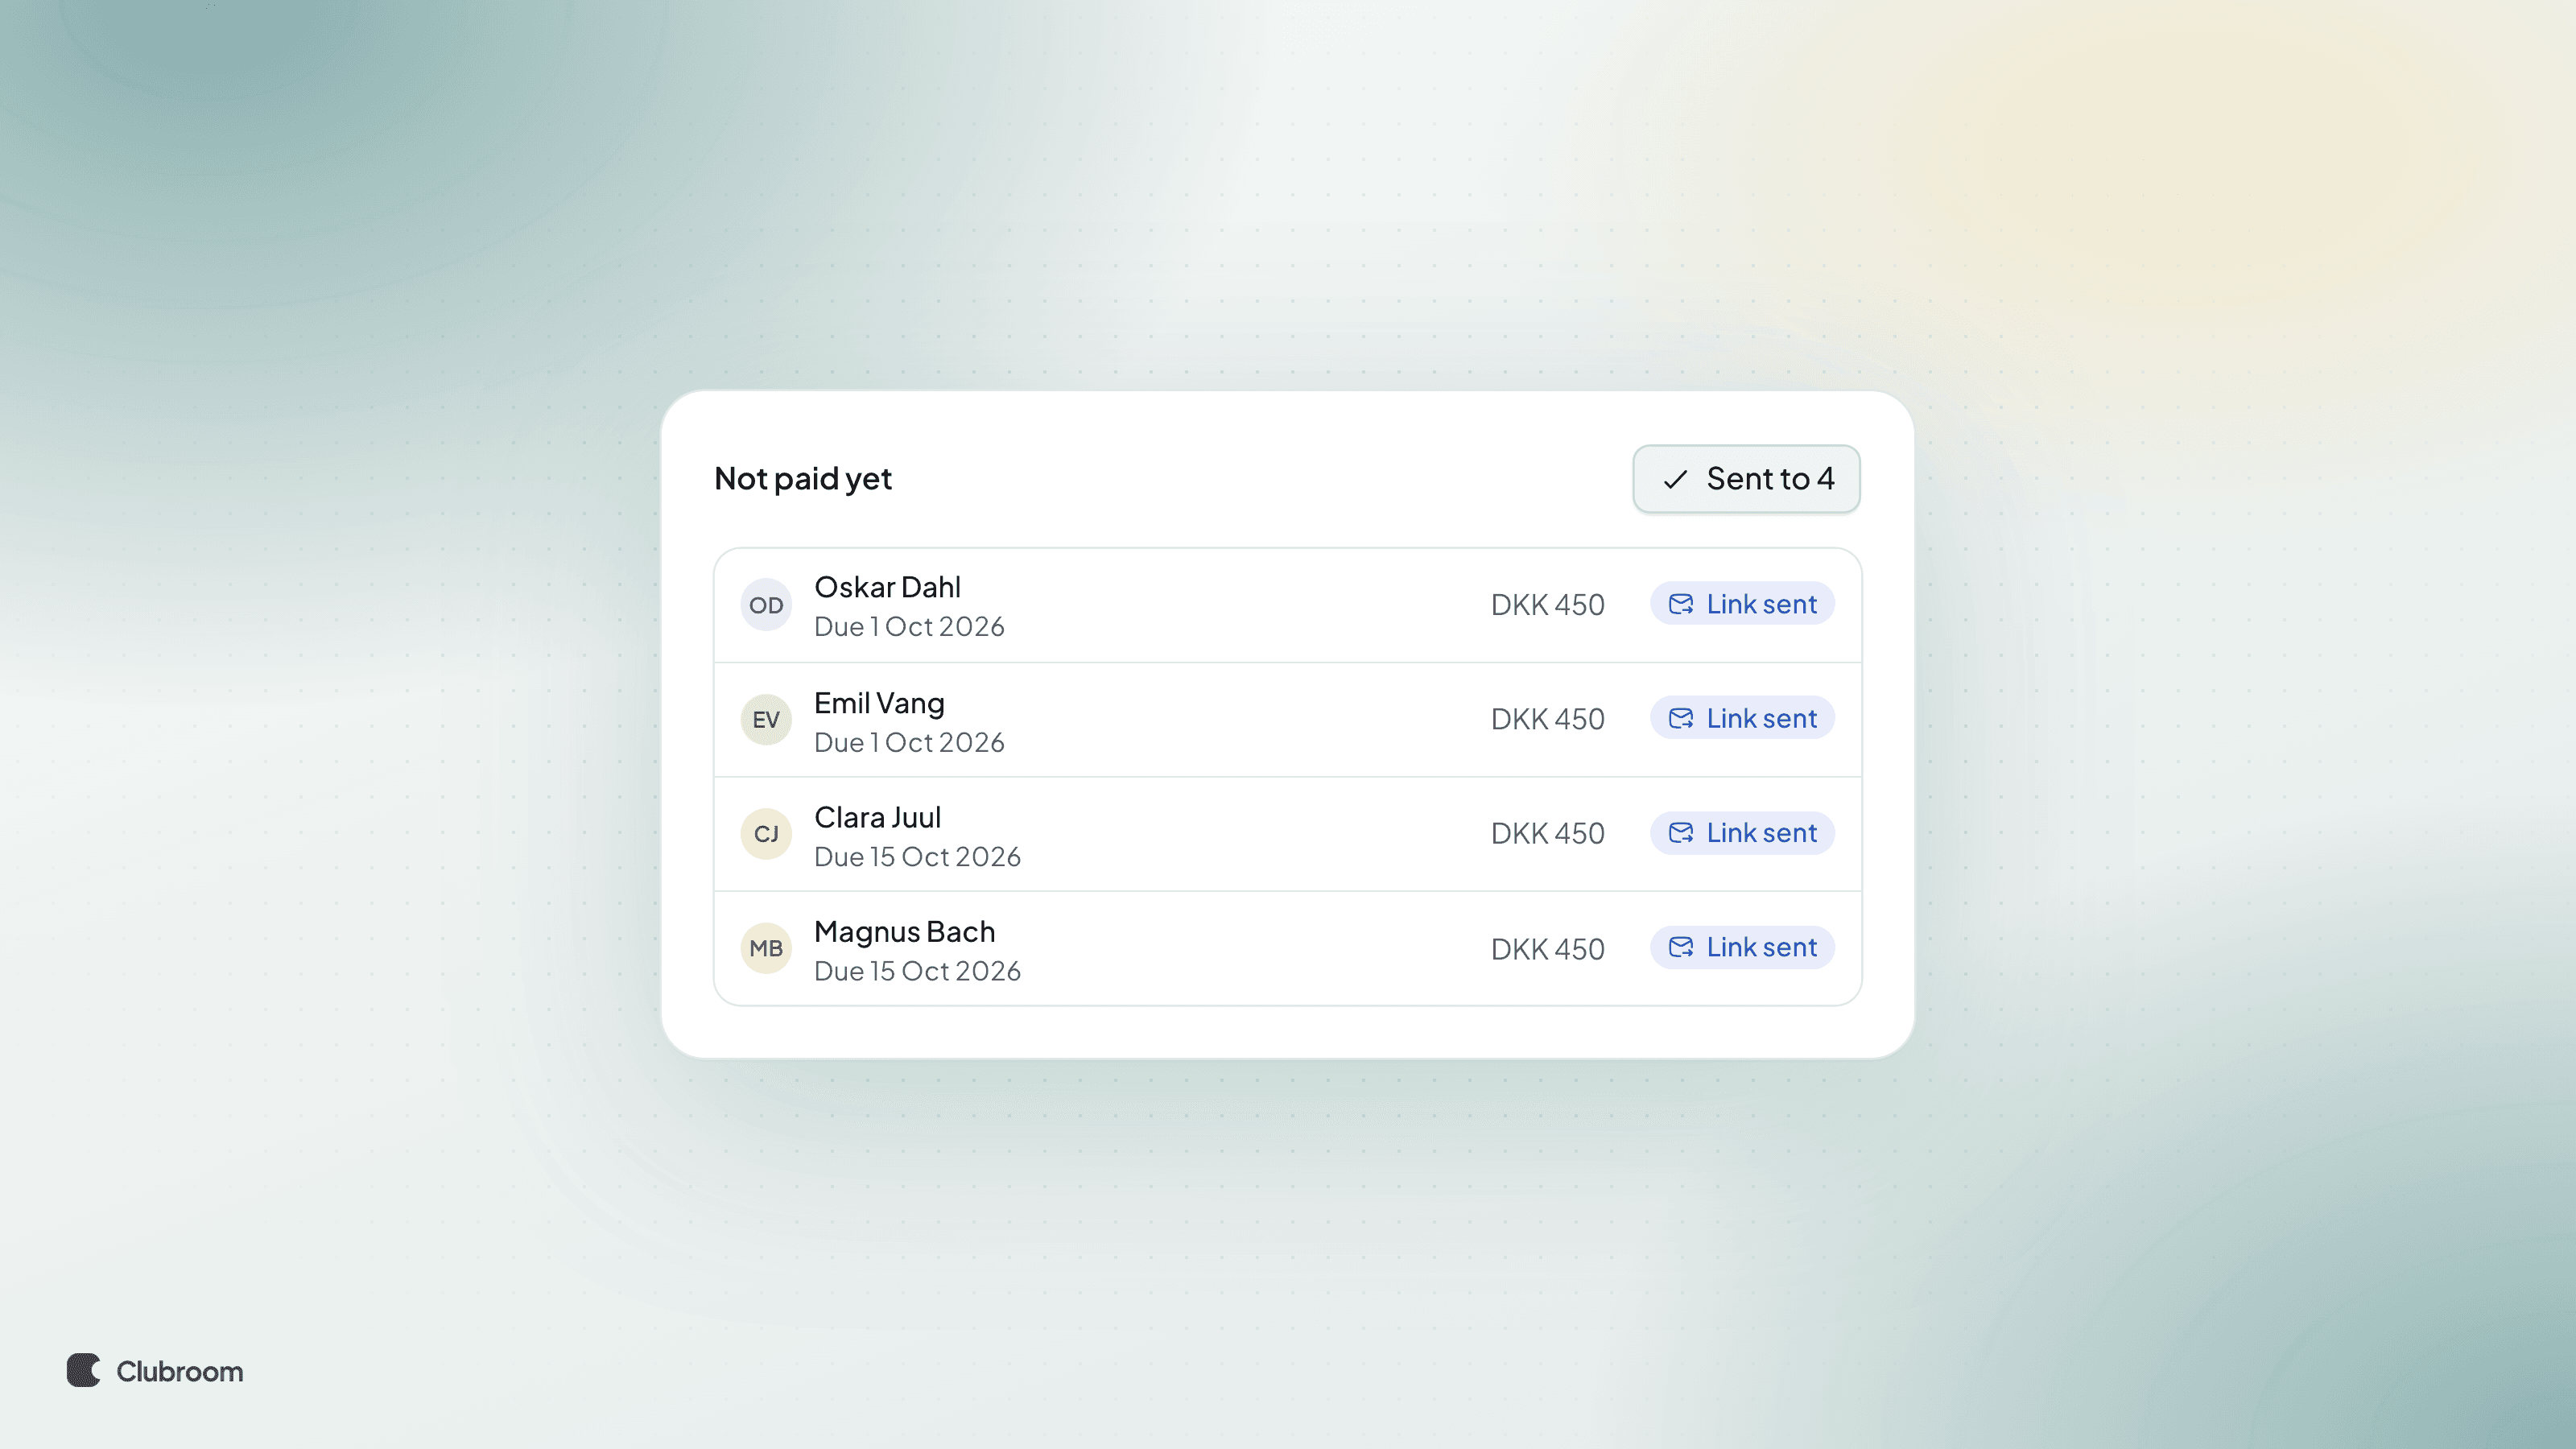The height and width of the screenshot is (1449, 2576).
Task: Click Link sent badge for Clara Juul
Action: [x=1742, y=833]
